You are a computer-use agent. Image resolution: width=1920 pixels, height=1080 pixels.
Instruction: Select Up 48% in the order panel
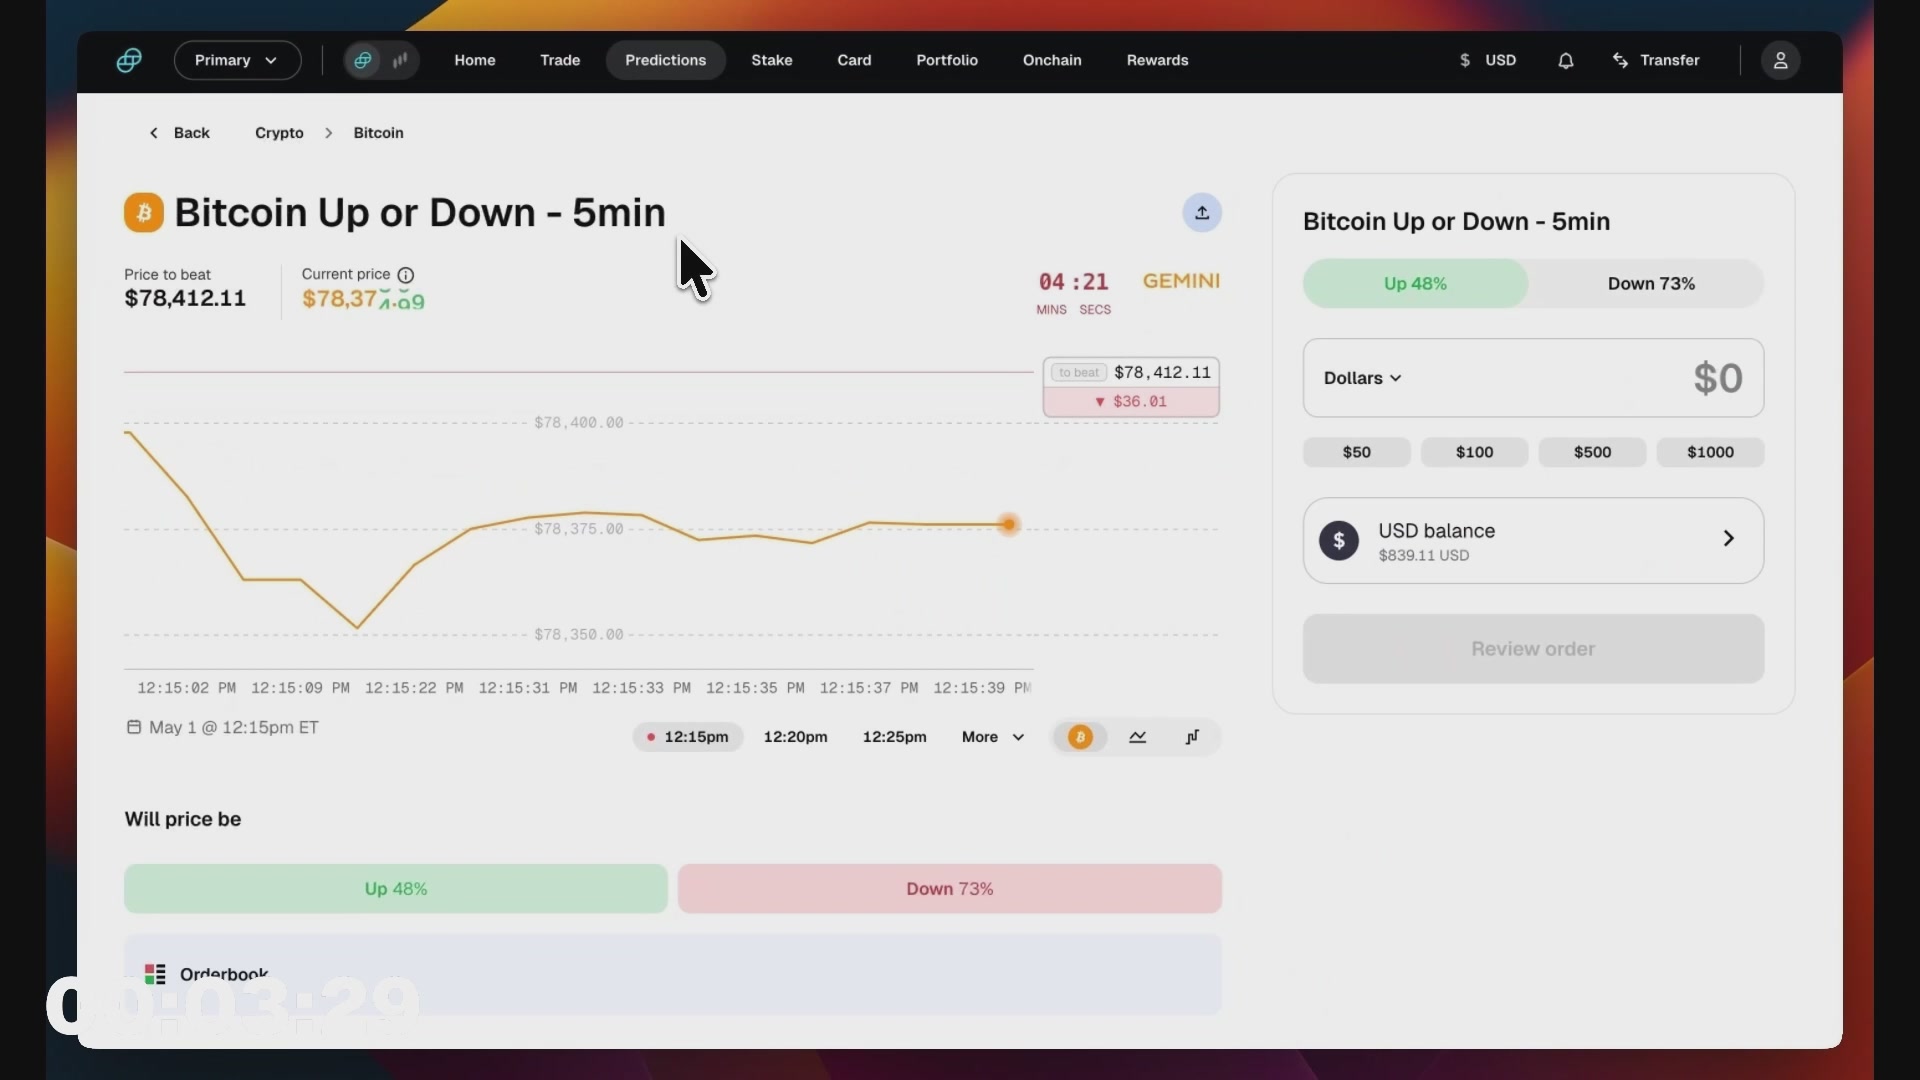[x=1415, y=284]
